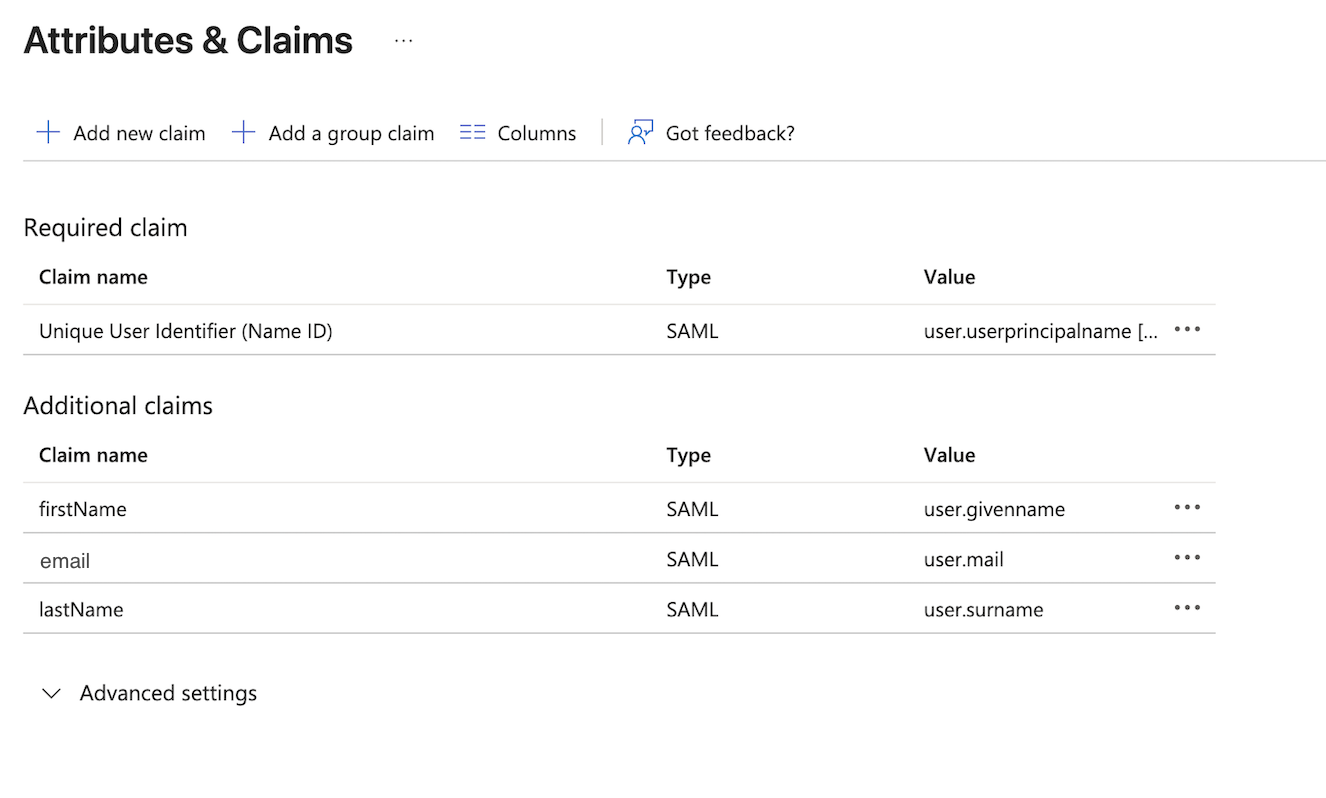Click the Add new claim label
1326x798 pixels.
[139, 133]
